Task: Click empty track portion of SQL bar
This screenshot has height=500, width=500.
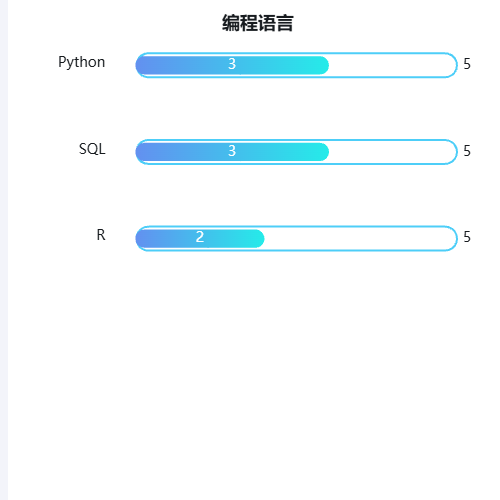Action: [392, 152]
